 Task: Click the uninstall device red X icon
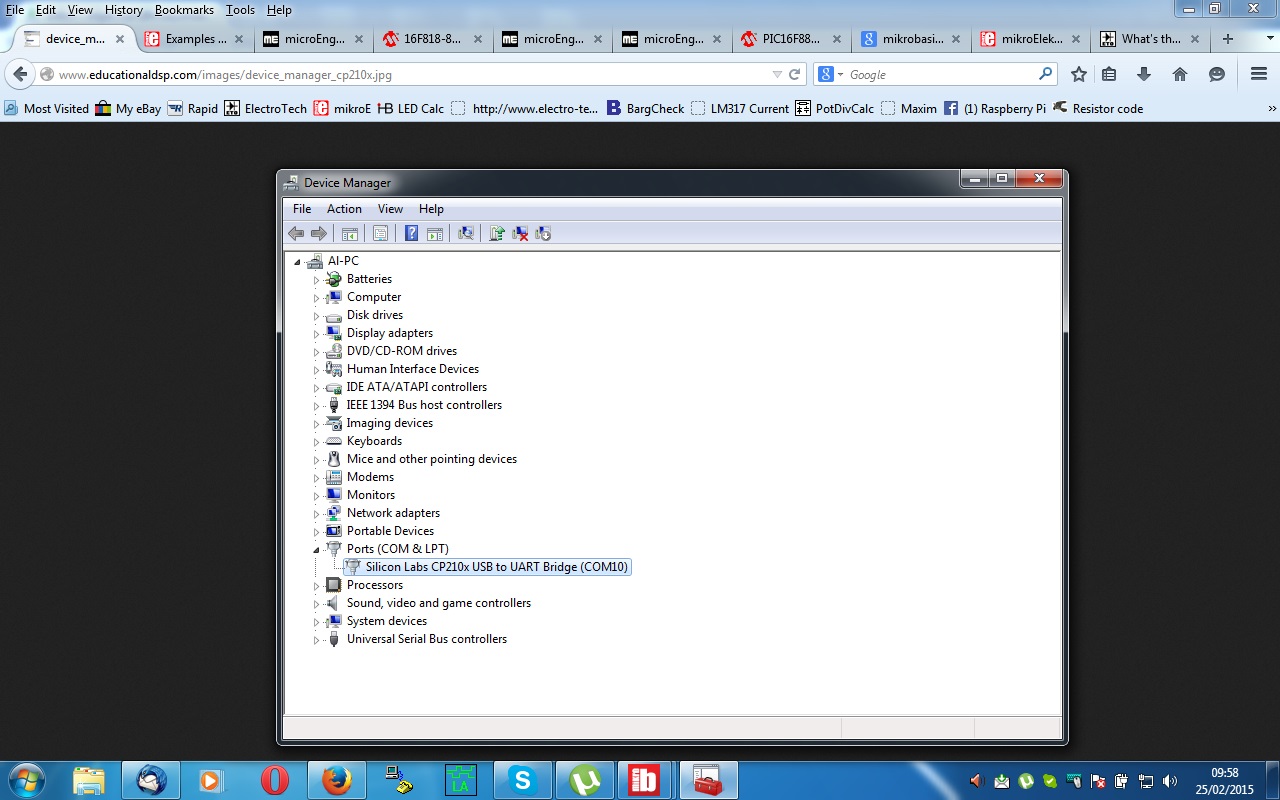[520, 233]
